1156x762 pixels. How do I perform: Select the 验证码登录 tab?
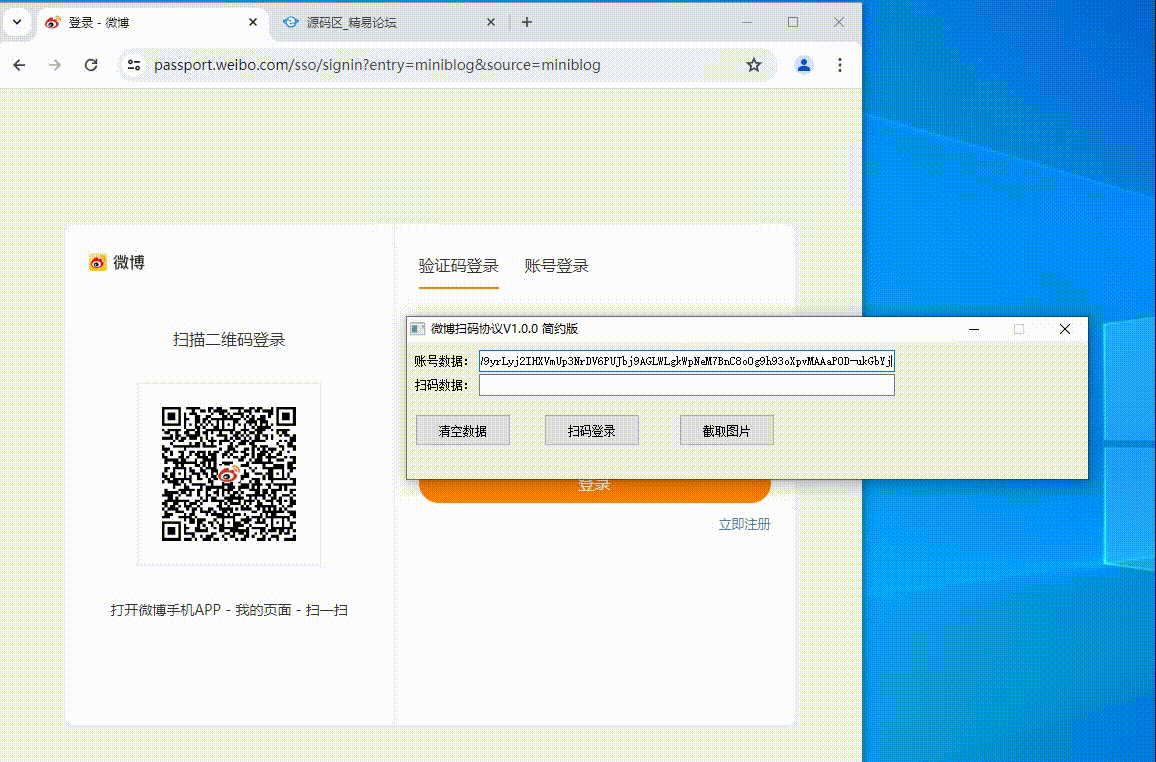(459, 266)
